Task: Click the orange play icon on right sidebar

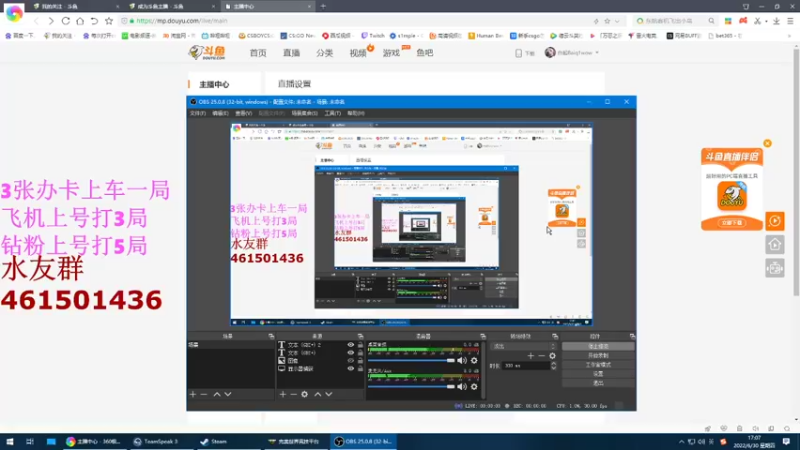Action: [775, 221]
